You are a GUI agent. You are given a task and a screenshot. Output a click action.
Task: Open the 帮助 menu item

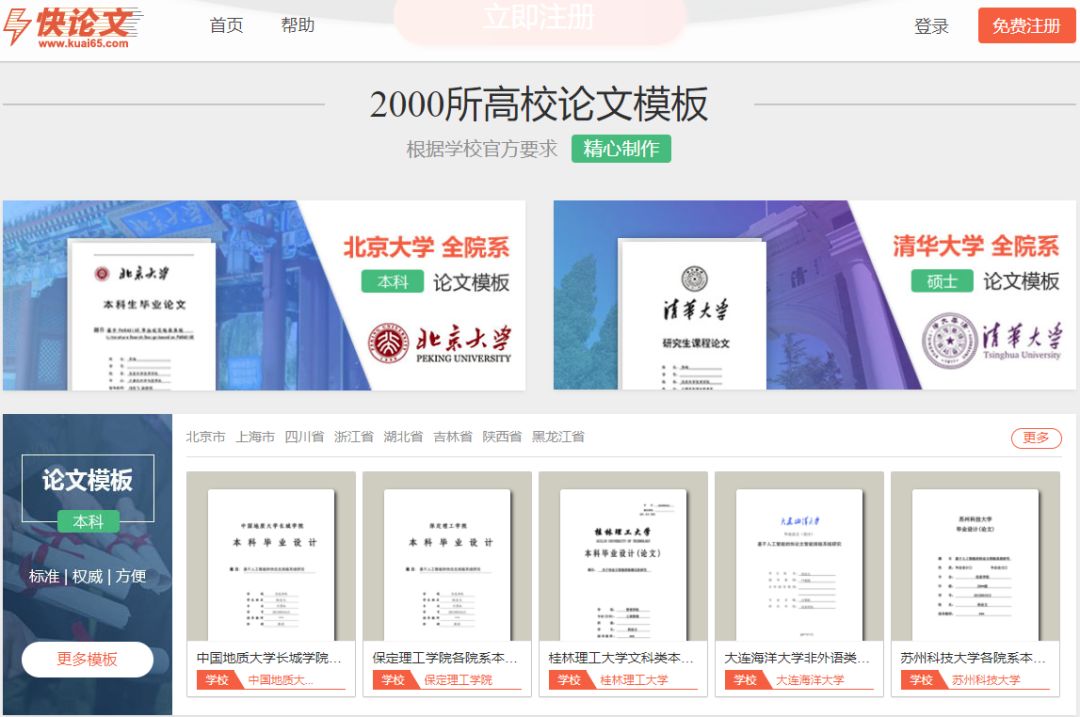pos(298,26)
